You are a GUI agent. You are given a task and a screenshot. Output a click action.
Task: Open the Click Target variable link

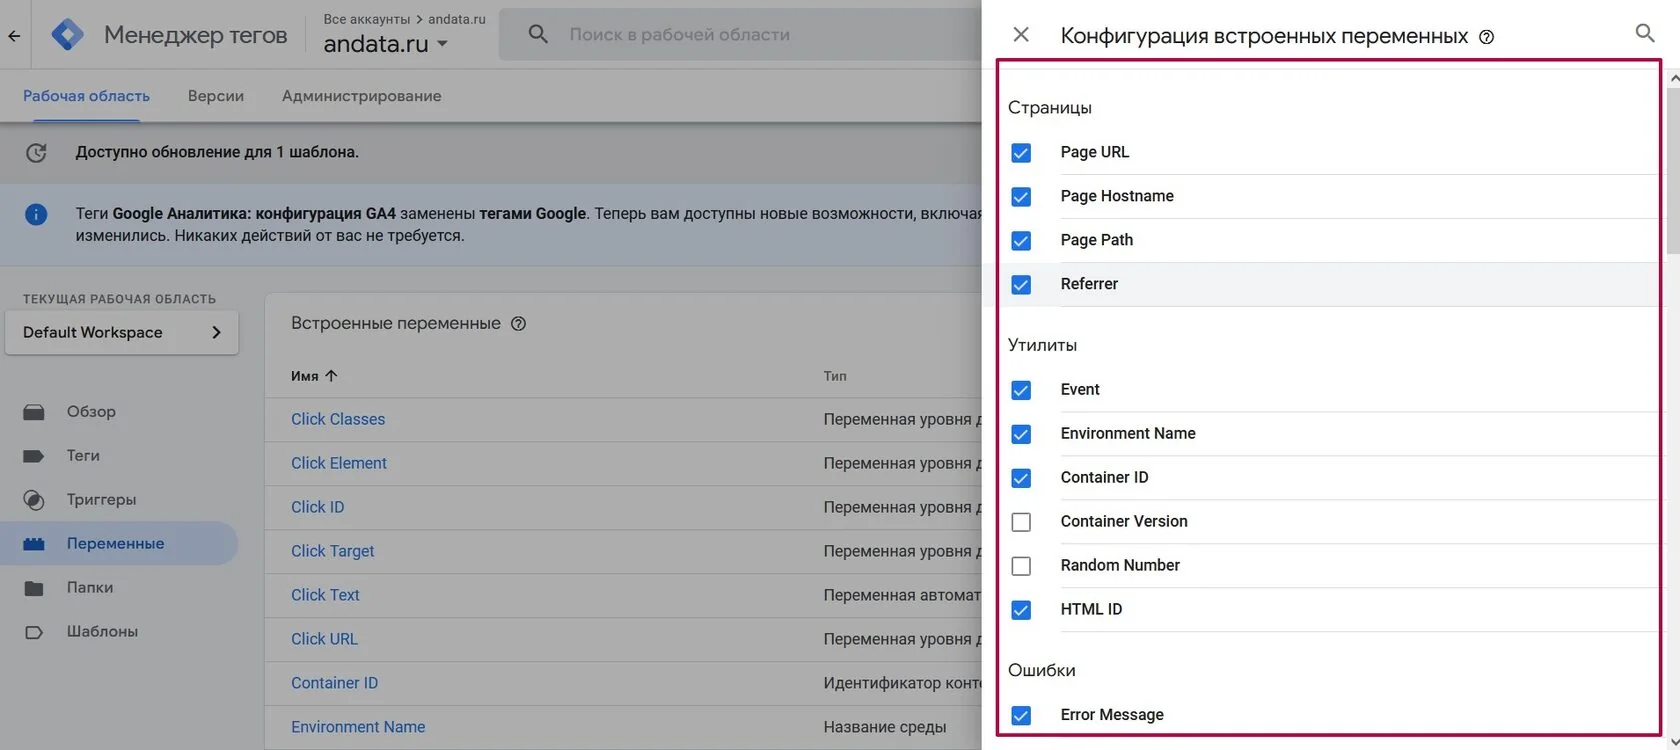pos(333,551)
